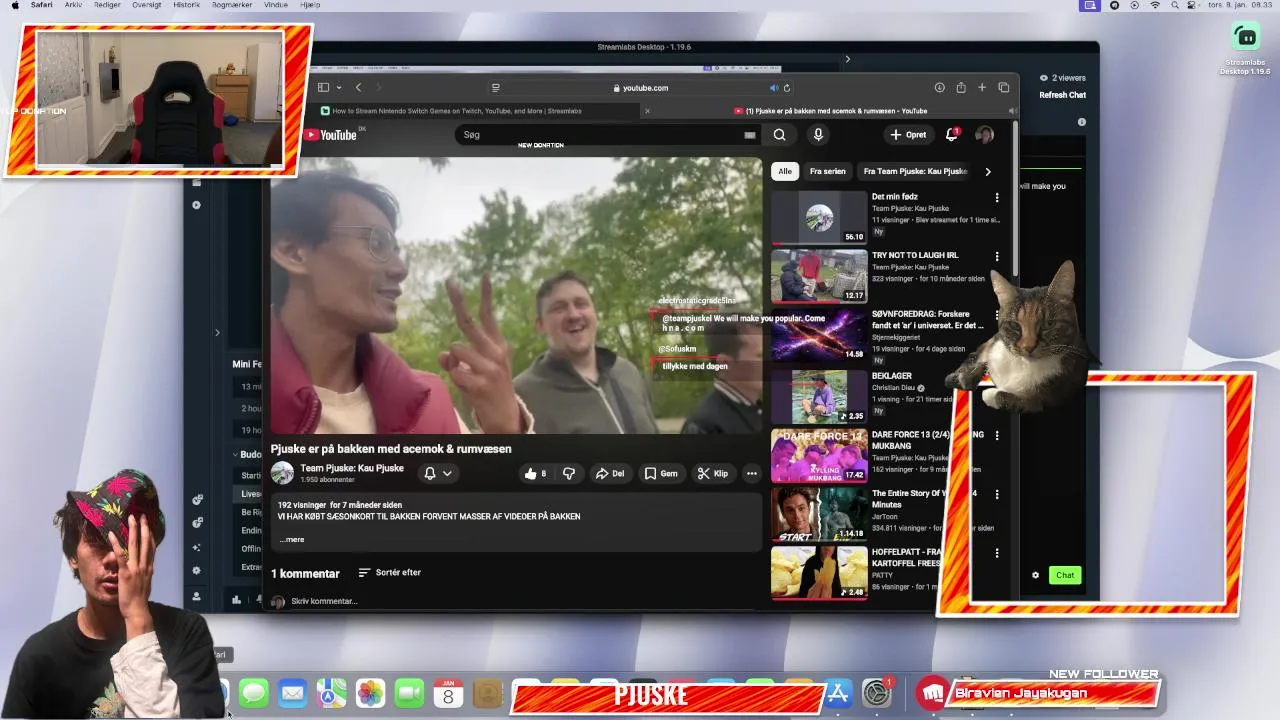Screen dimensions: 1280x720
Task: Toggle Safari sidebar button in preview
Action: click(x=323, y=88)
